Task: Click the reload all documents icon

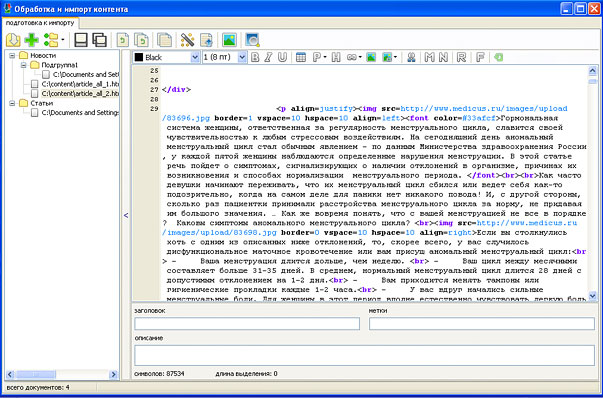Action: point(141,40)
